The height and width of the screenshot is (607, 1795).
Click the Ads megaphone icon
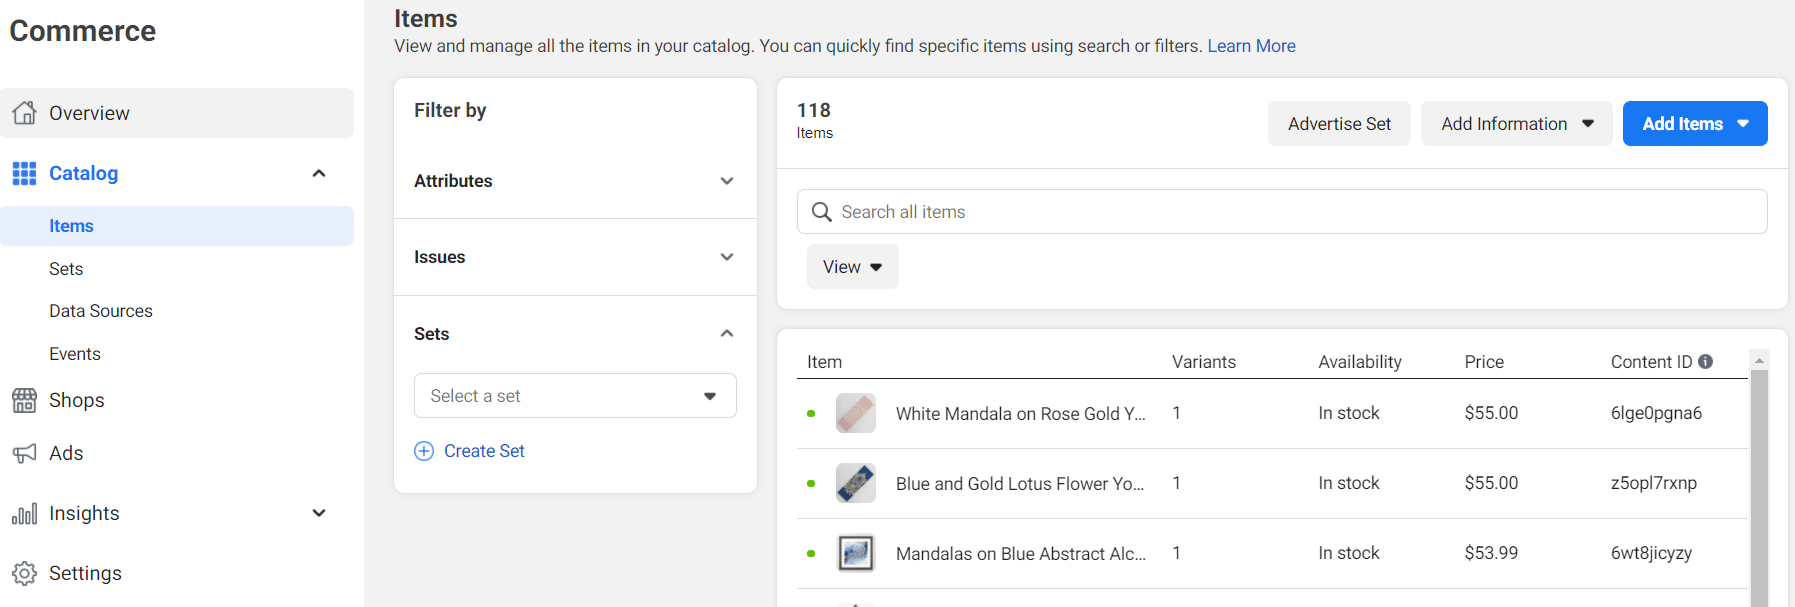[x=24, y=453]
